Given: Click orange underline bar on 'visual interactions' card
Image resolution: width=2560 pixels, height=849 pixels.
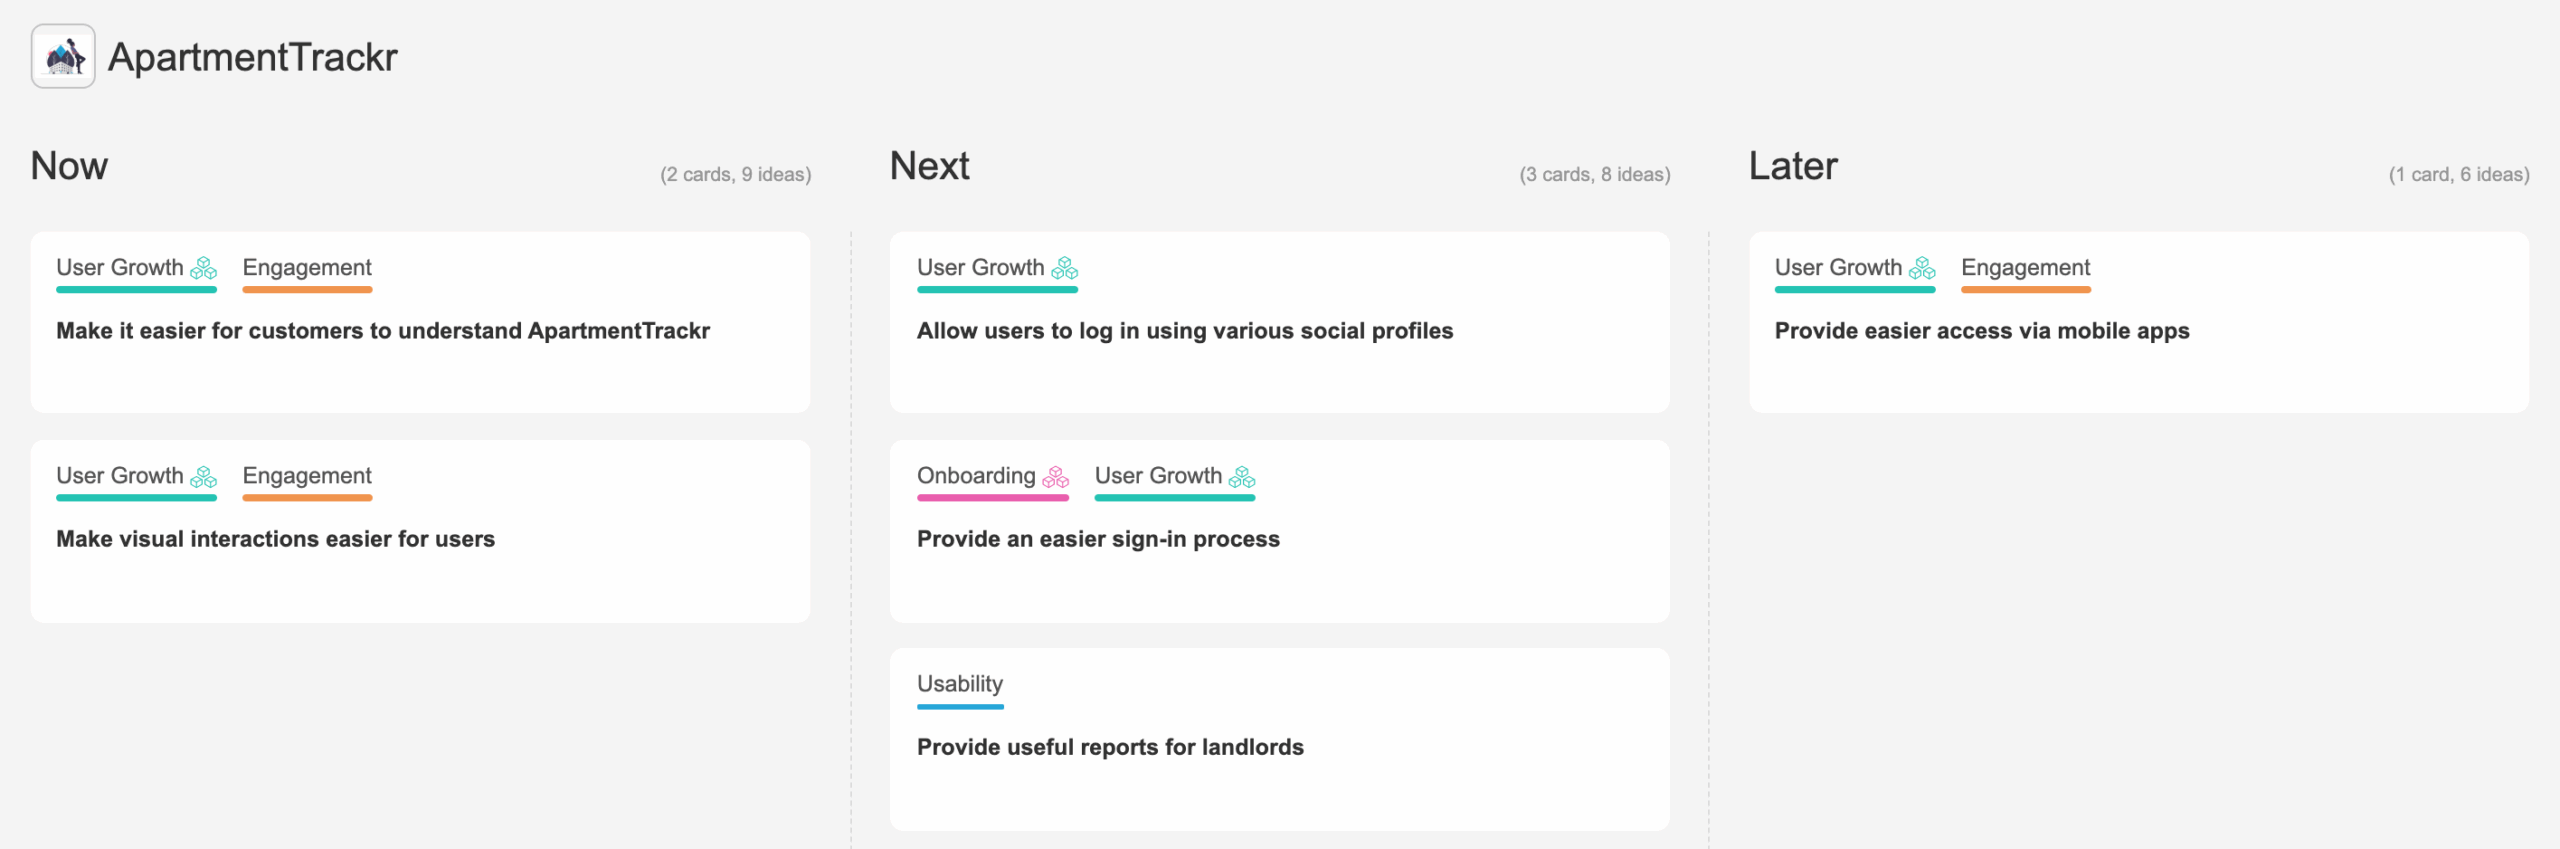Looking at the screenshot, I should click(x=307, y=497).
